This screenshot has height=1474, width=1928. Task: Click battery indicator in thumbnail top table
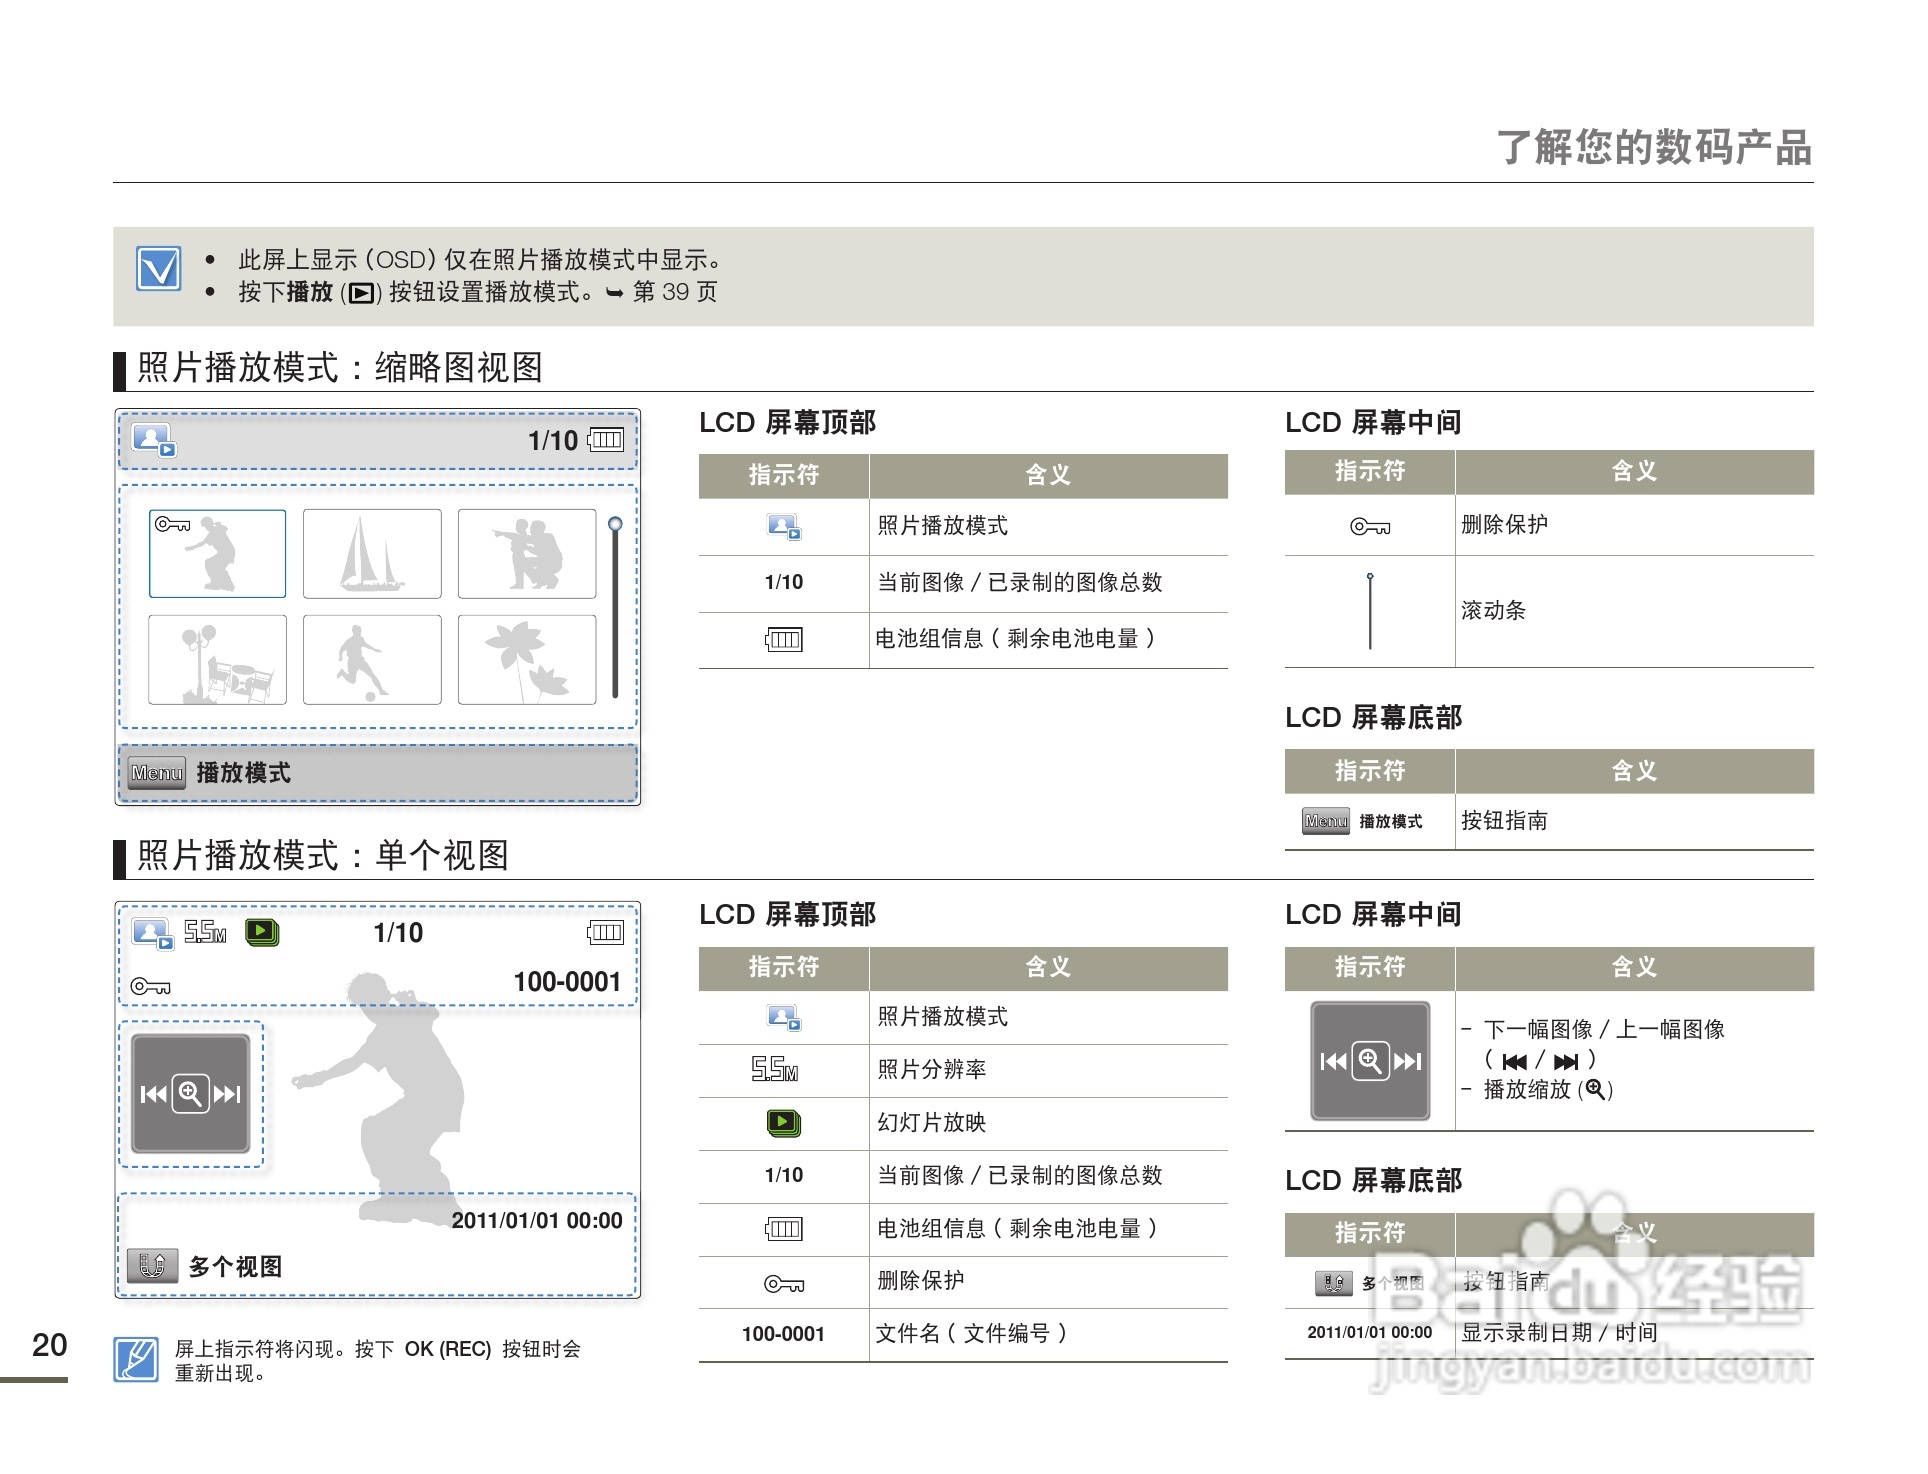pos(784,640)
